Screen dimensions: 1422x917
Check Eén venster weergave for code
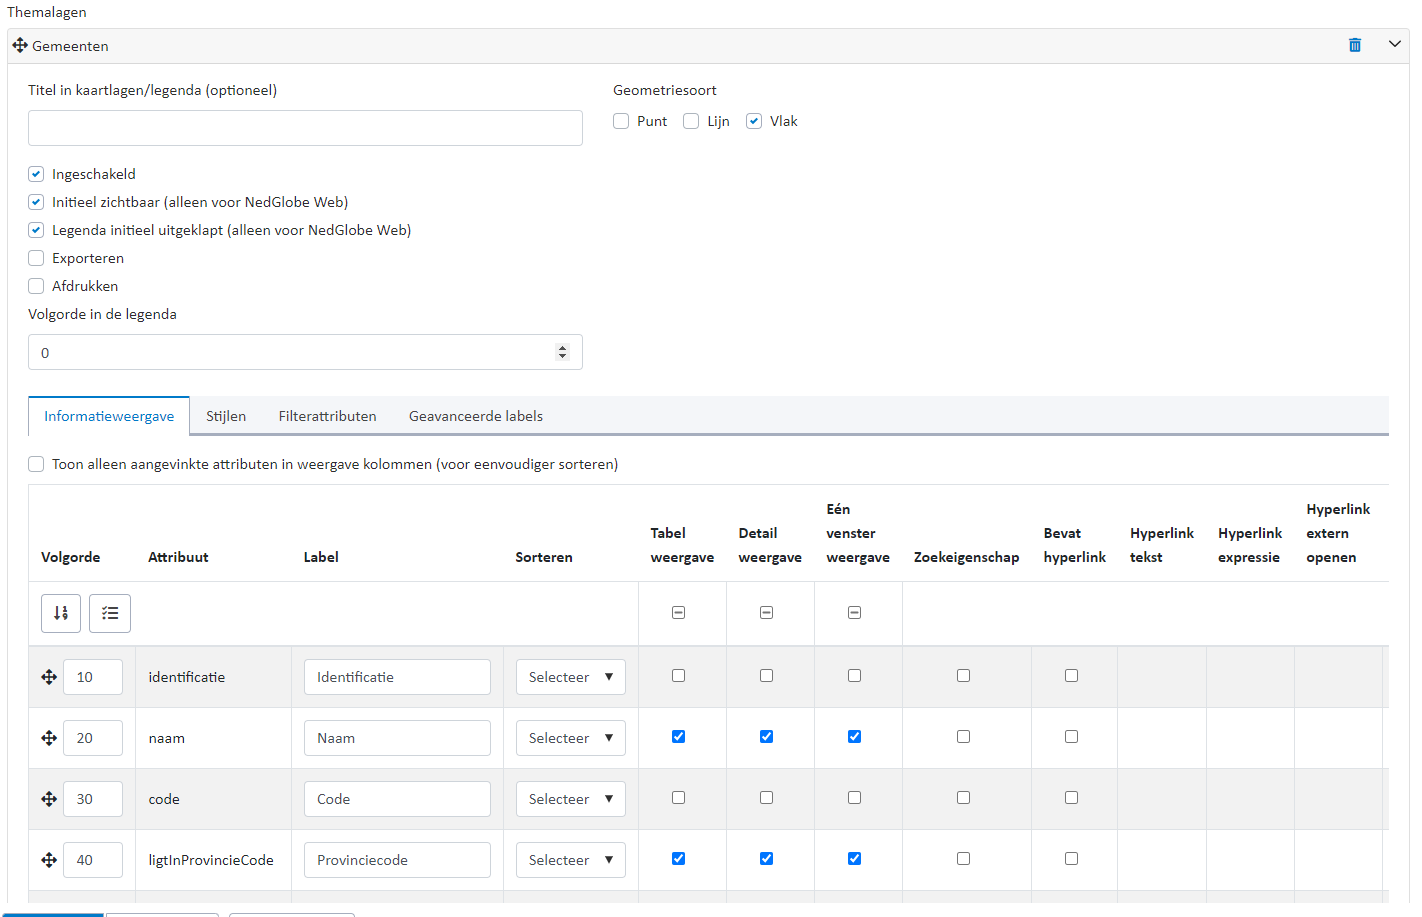pyautogui.click(x=855, y=798)
